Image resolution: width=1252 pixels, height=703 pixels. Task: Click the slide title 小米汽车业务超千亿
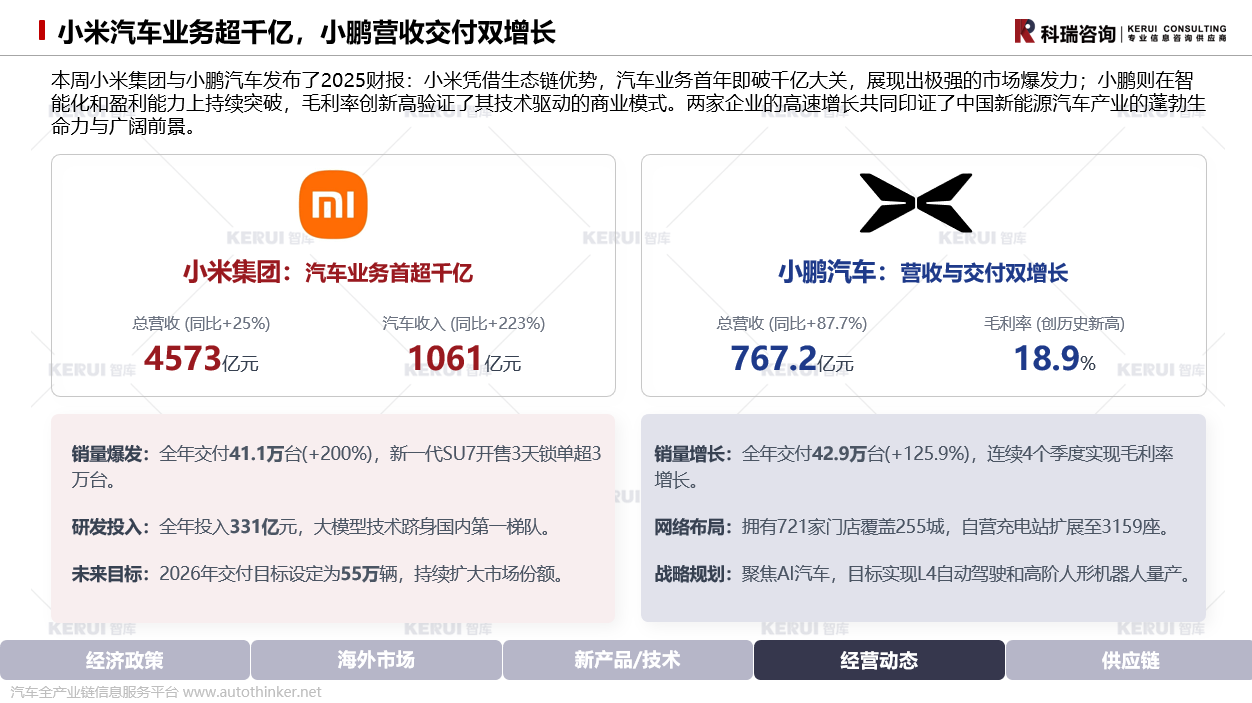tap(306, 32)
